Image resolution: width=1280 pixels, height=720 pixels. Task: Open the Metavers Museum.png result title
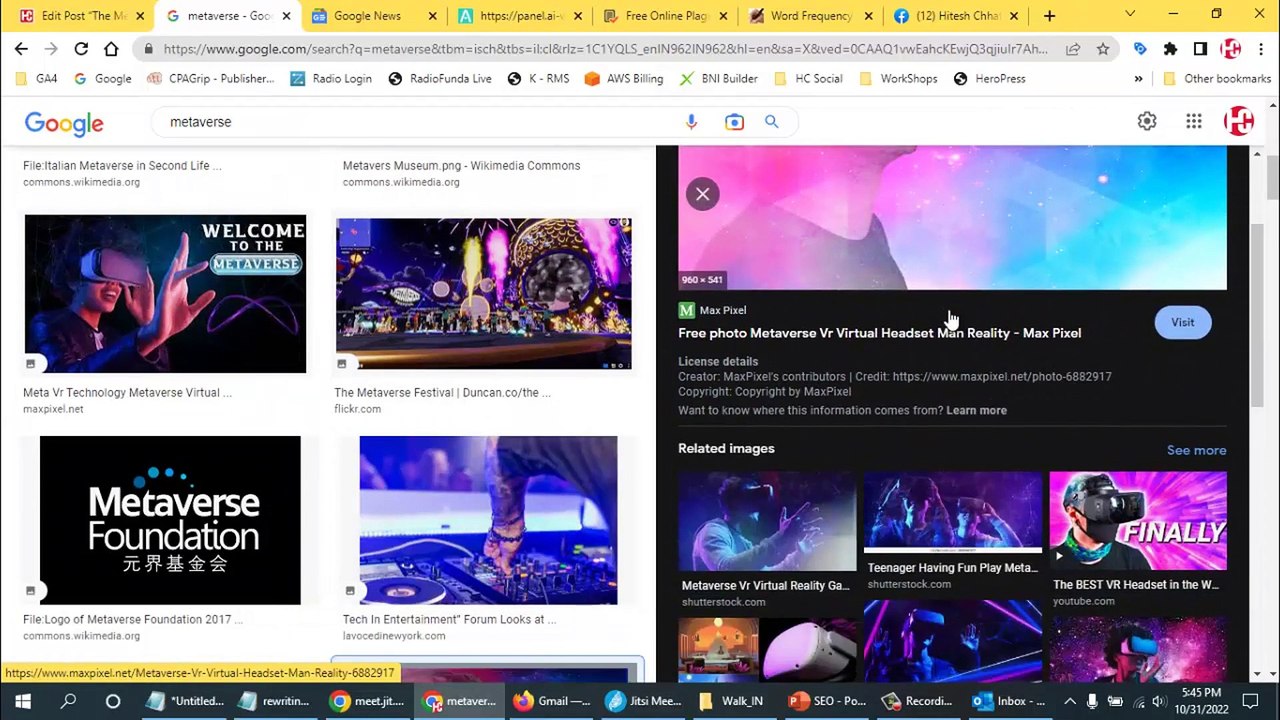[461, 166]
